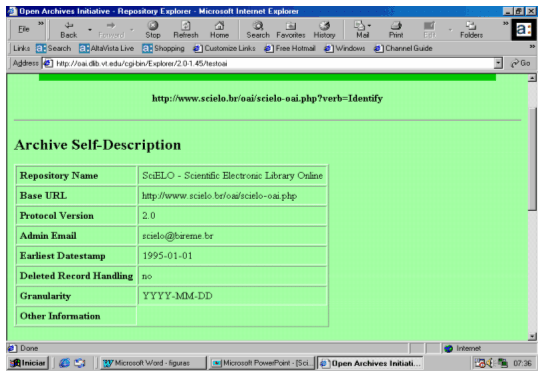Click the Go button
Screen dimensions: 544x378
(520, 63)
